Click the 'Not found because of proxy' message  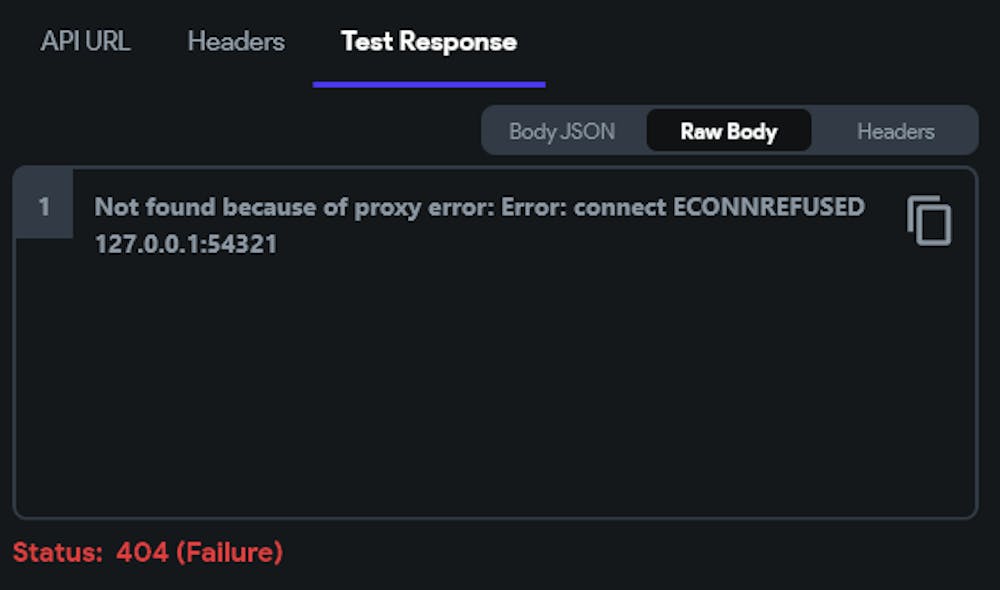[258, 208]
